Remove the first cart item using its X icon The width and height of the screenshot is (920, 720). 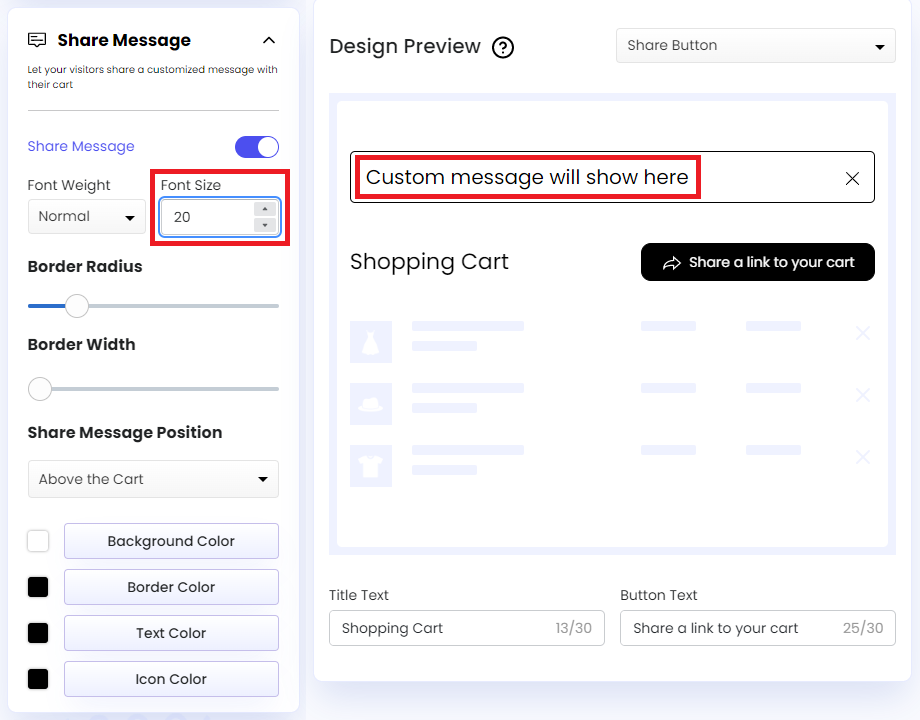[x=863, y=332]
